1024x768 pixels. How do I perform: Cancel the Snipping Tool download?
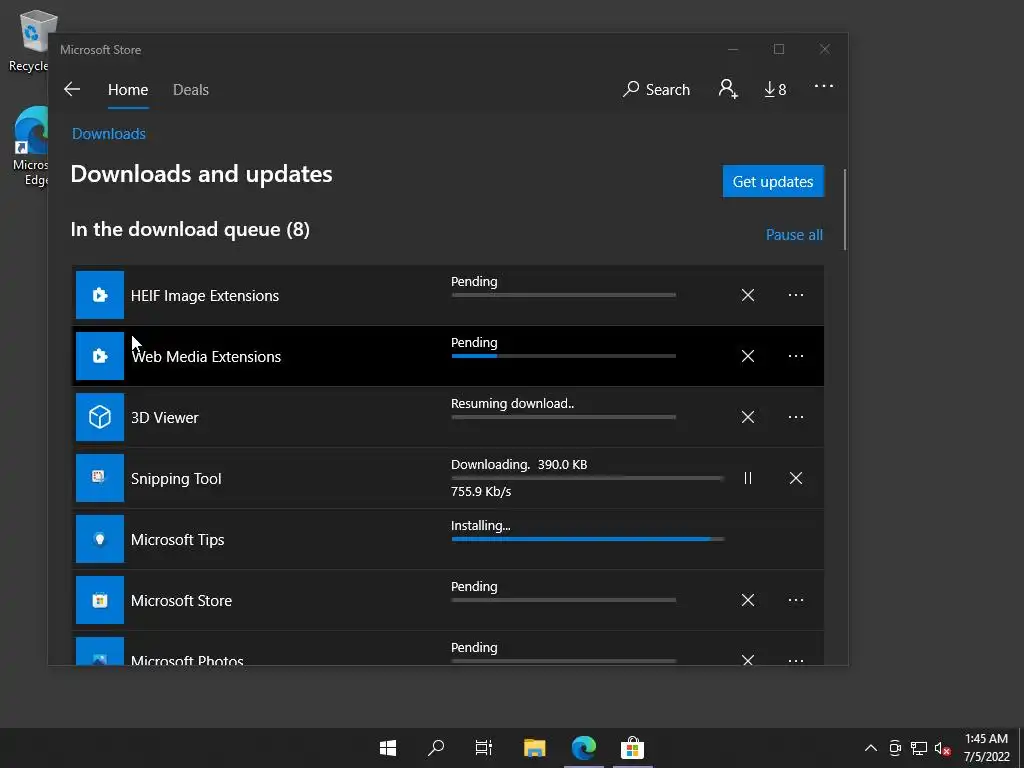(x=795, y=478)
